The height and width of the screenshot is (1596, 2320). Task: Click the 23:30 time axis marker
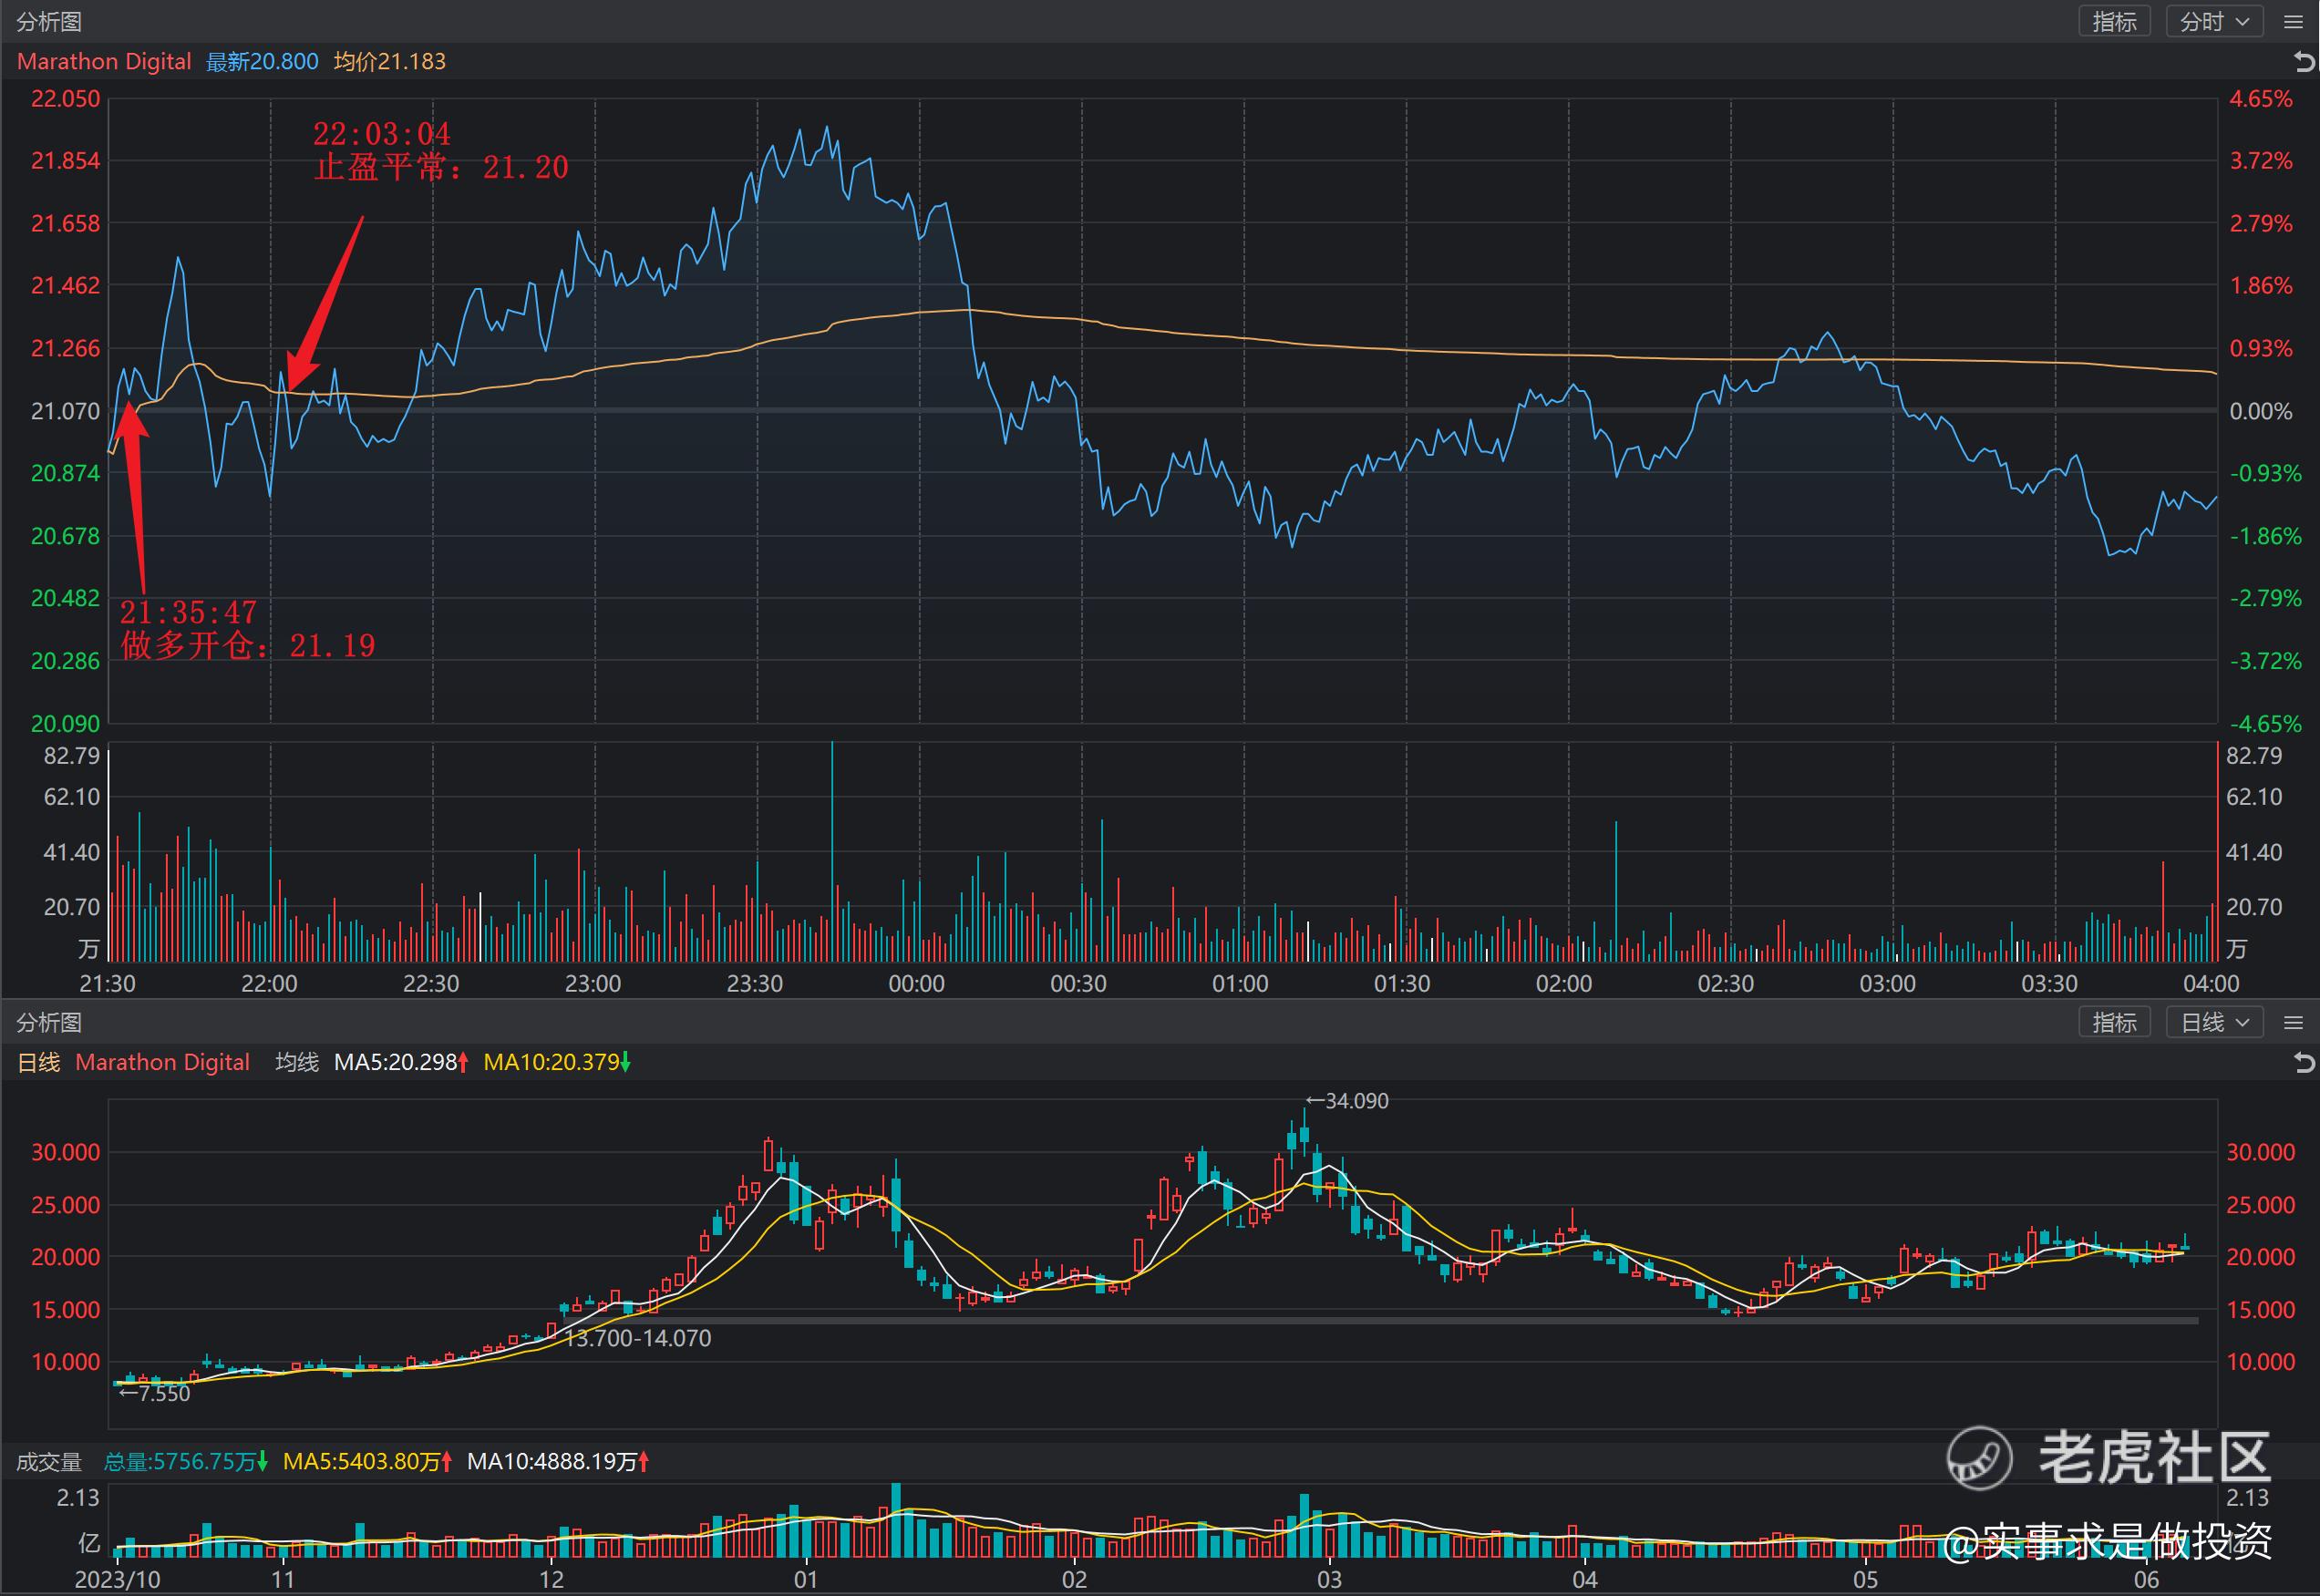tap(755, 984)
